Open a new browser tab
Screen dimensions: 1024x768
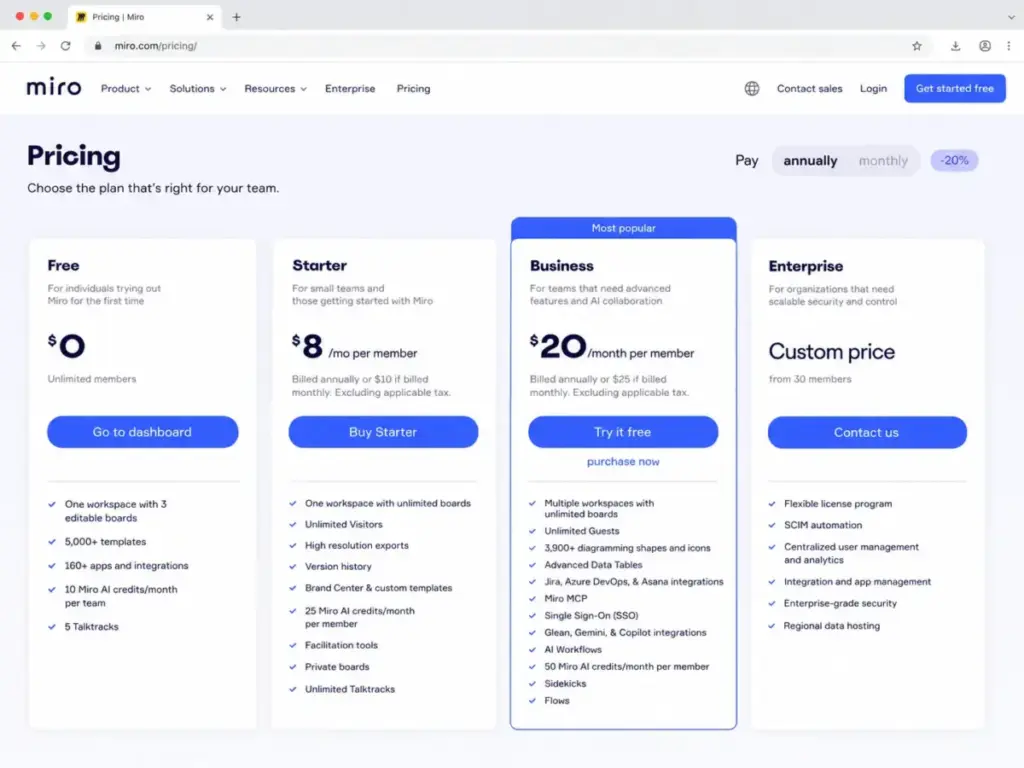[x=236, y=17]
